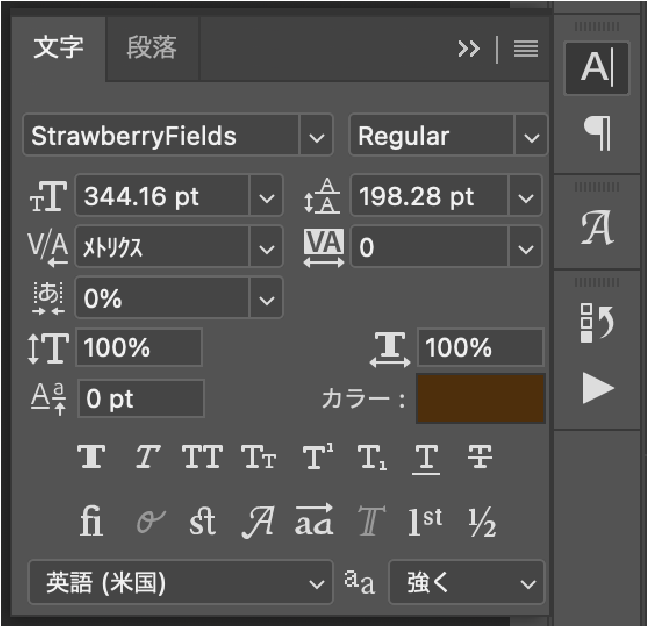This screenshot has width=647, height=627.
Task: Click the 0% tsume field
Action: (x=163, y=297)
